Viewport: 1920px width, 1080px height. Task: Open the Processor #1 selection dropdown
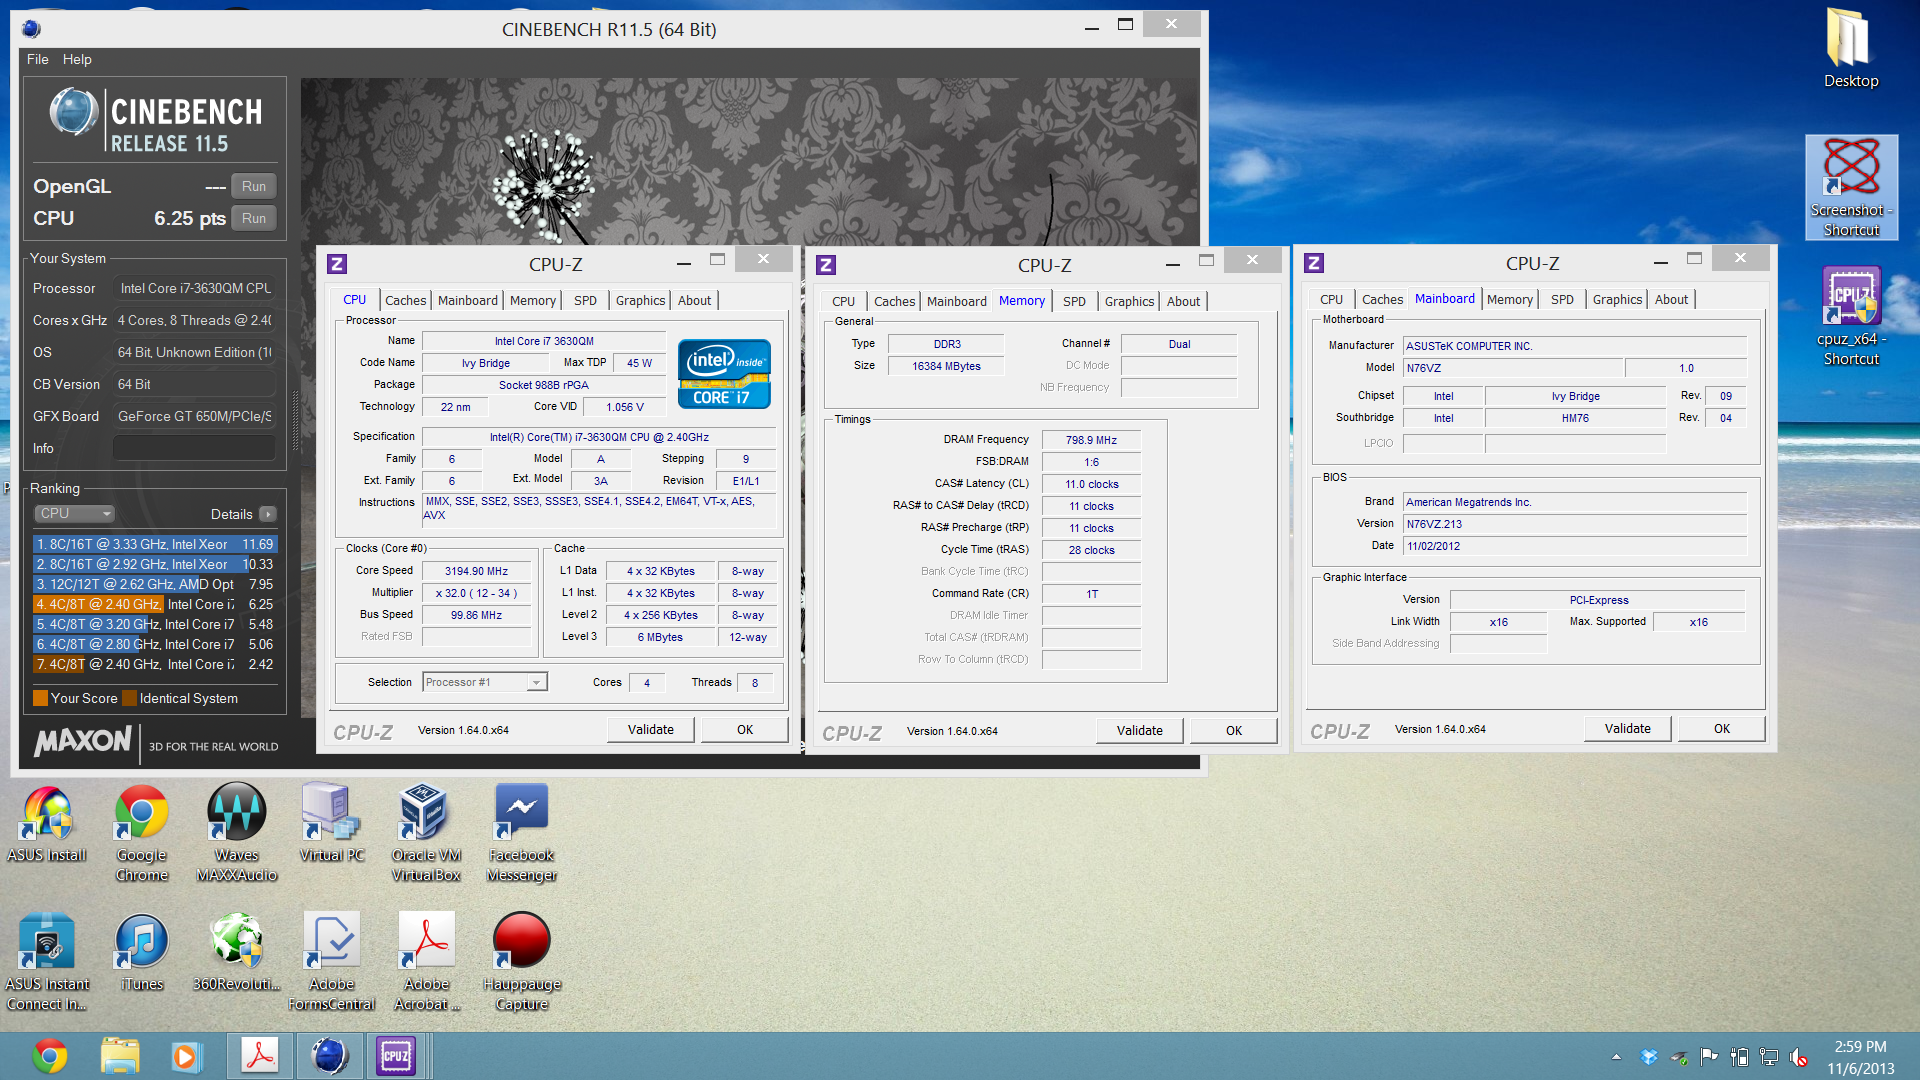484,682
